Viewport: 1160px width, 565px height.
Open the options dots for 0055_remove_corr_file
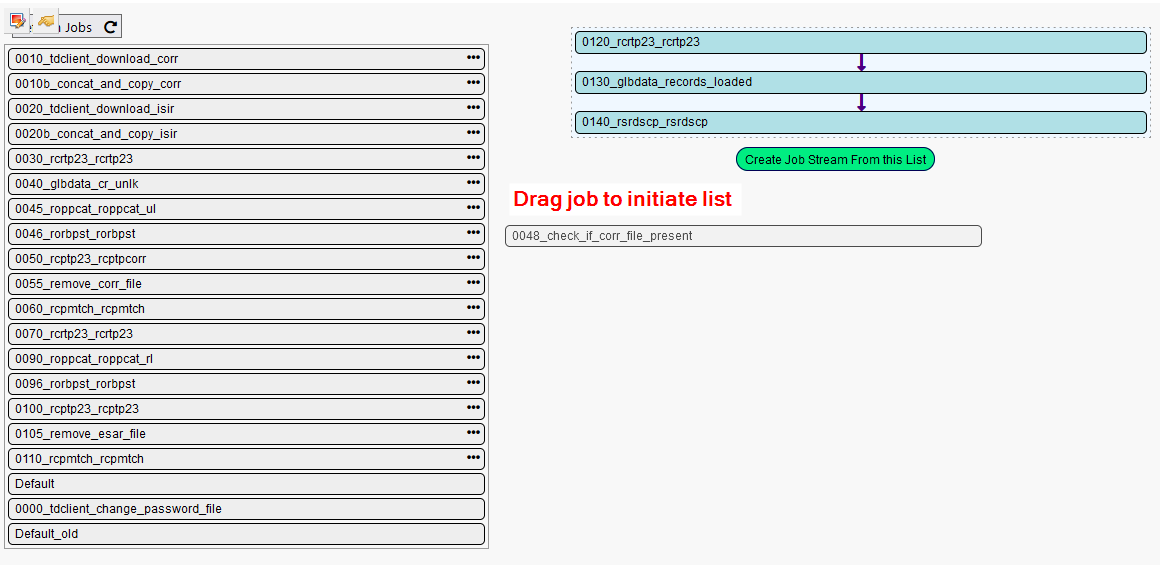(x=473, y=283)
